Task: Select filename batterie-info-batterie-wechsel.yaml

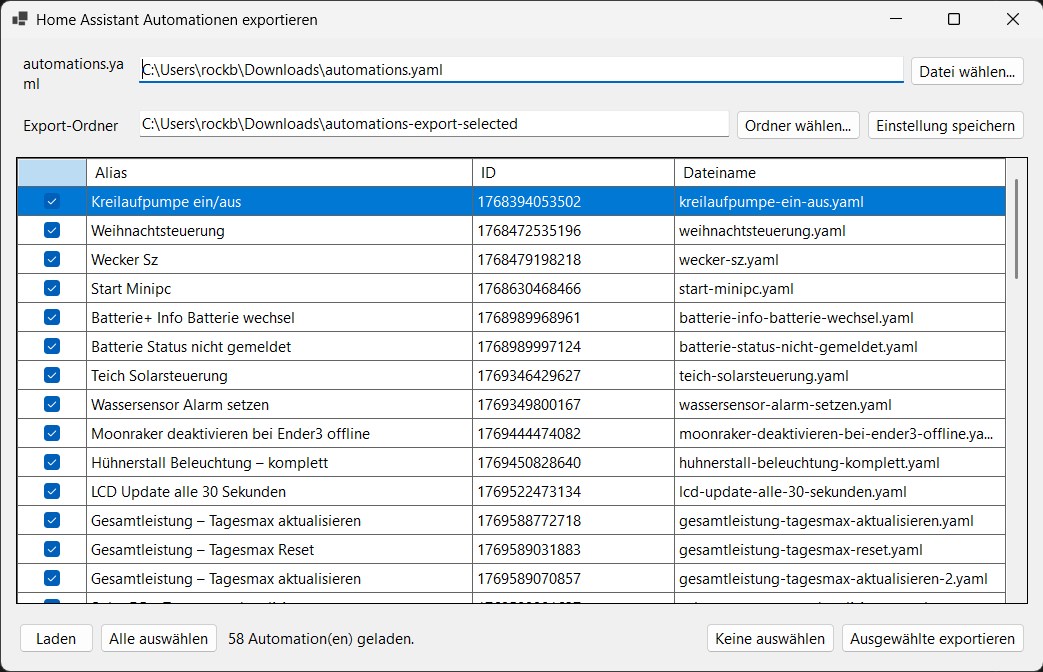Action: coord(840,317)
